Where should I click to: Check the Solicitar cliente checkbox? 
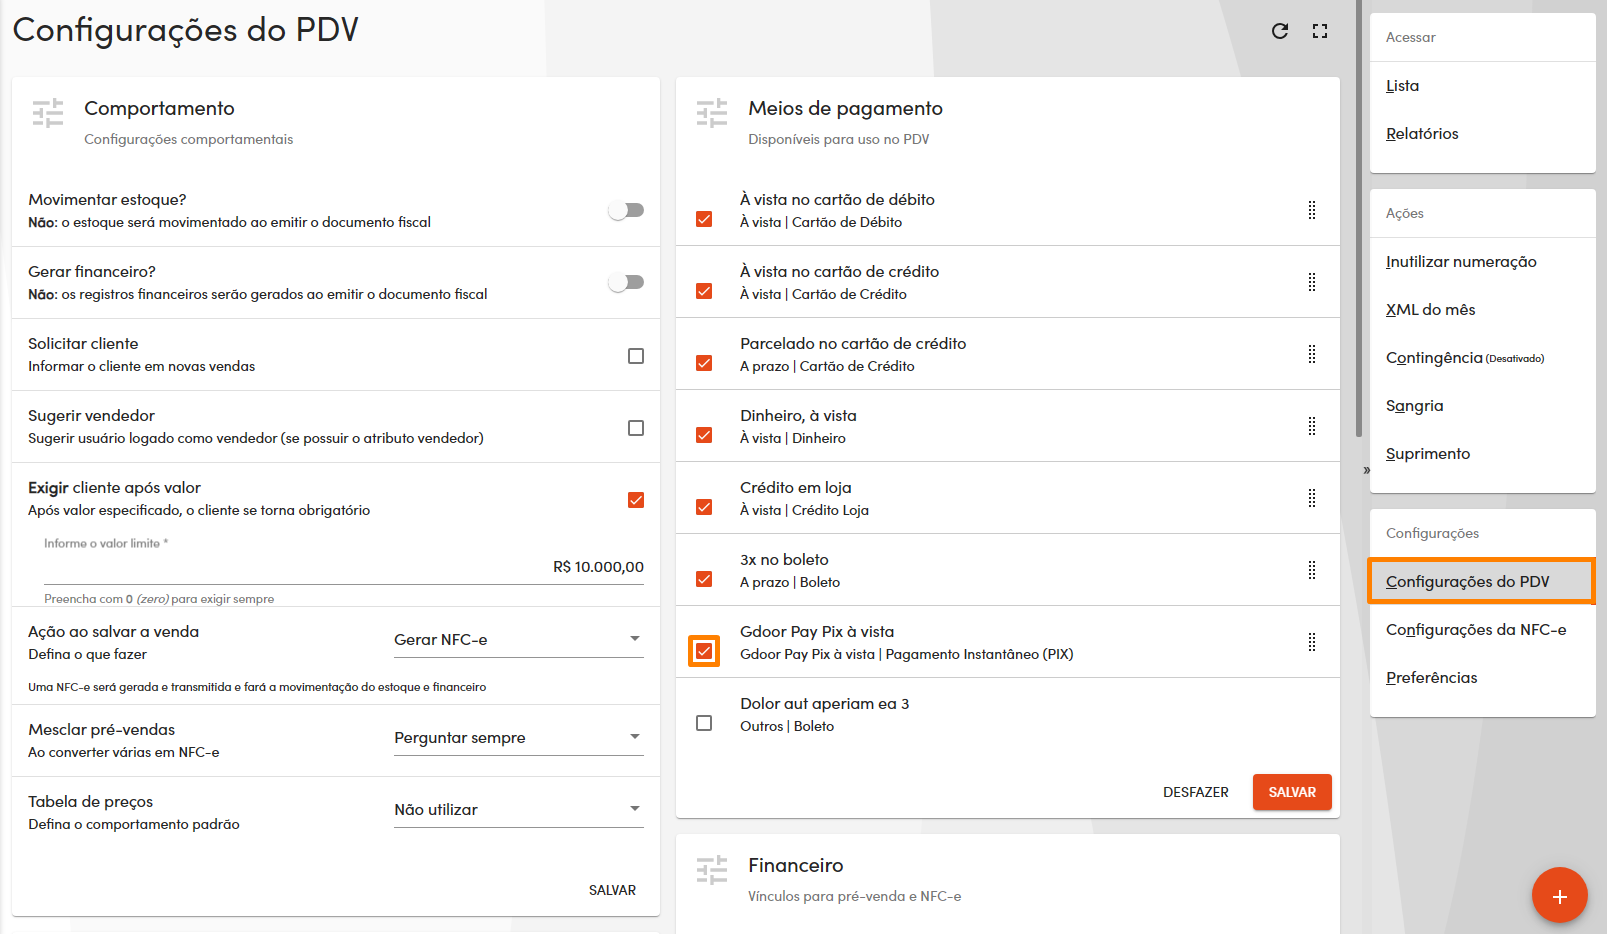click(x=636, y=356)
